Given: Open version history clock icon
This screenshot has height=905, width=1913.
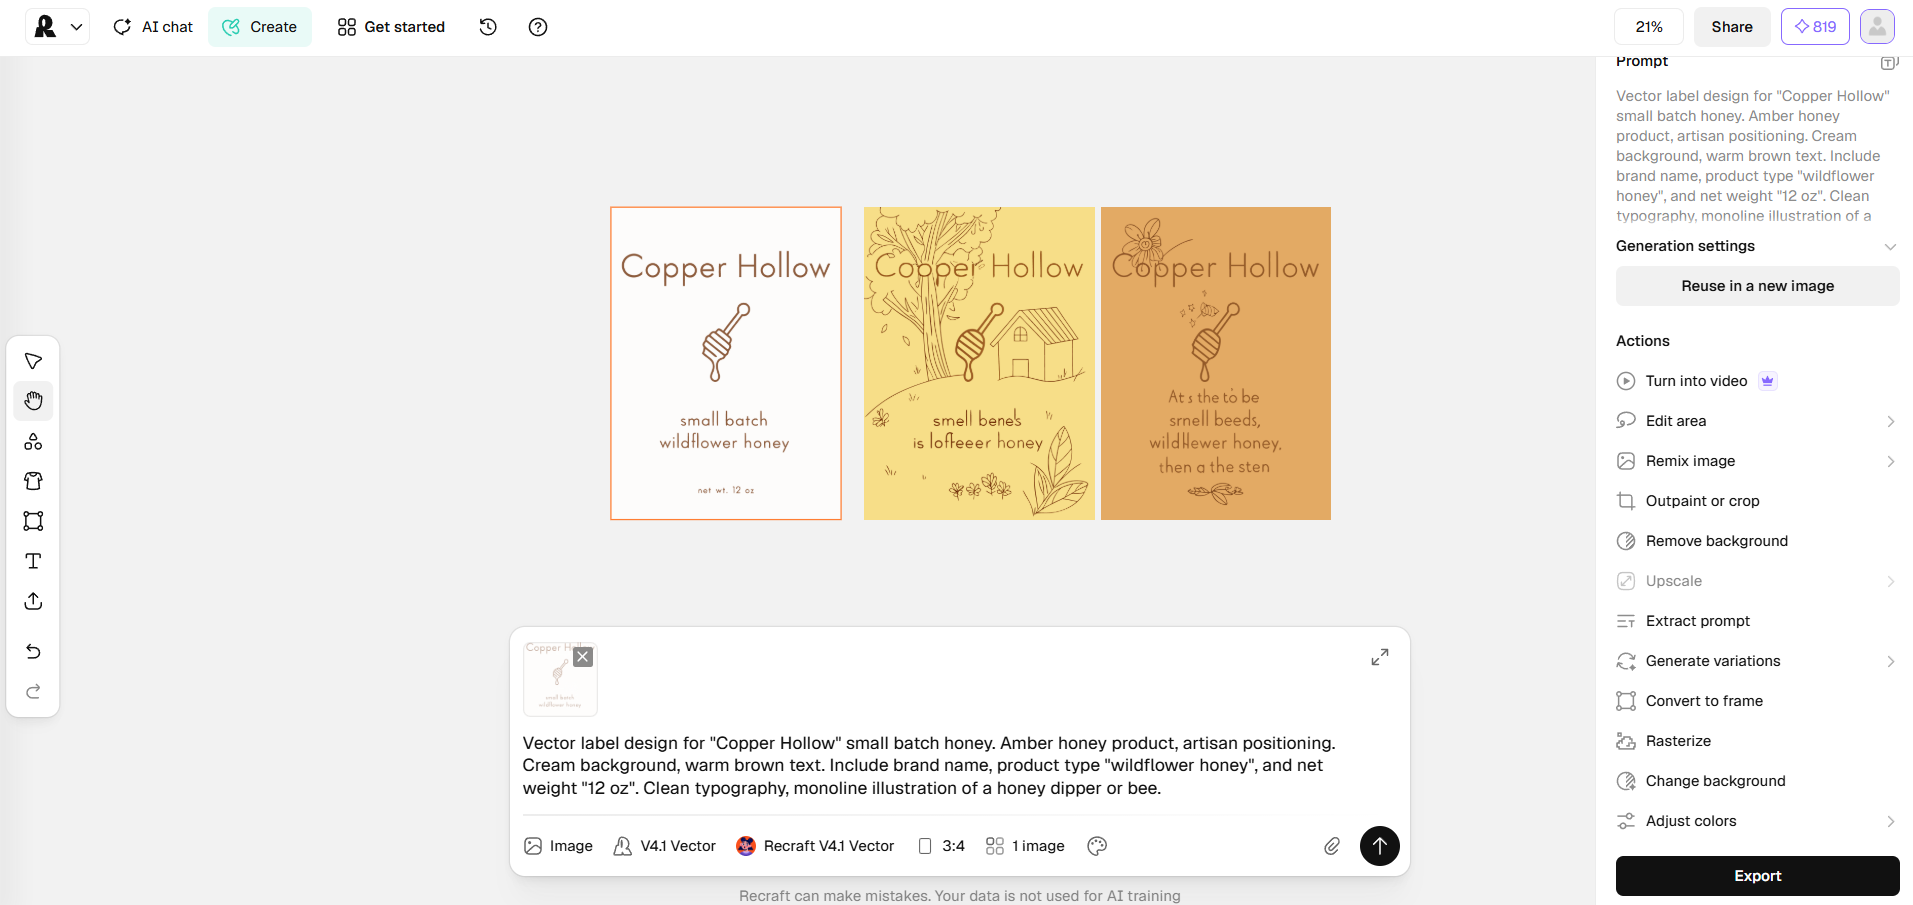Looking at the screenshot, I should [488, 27].
